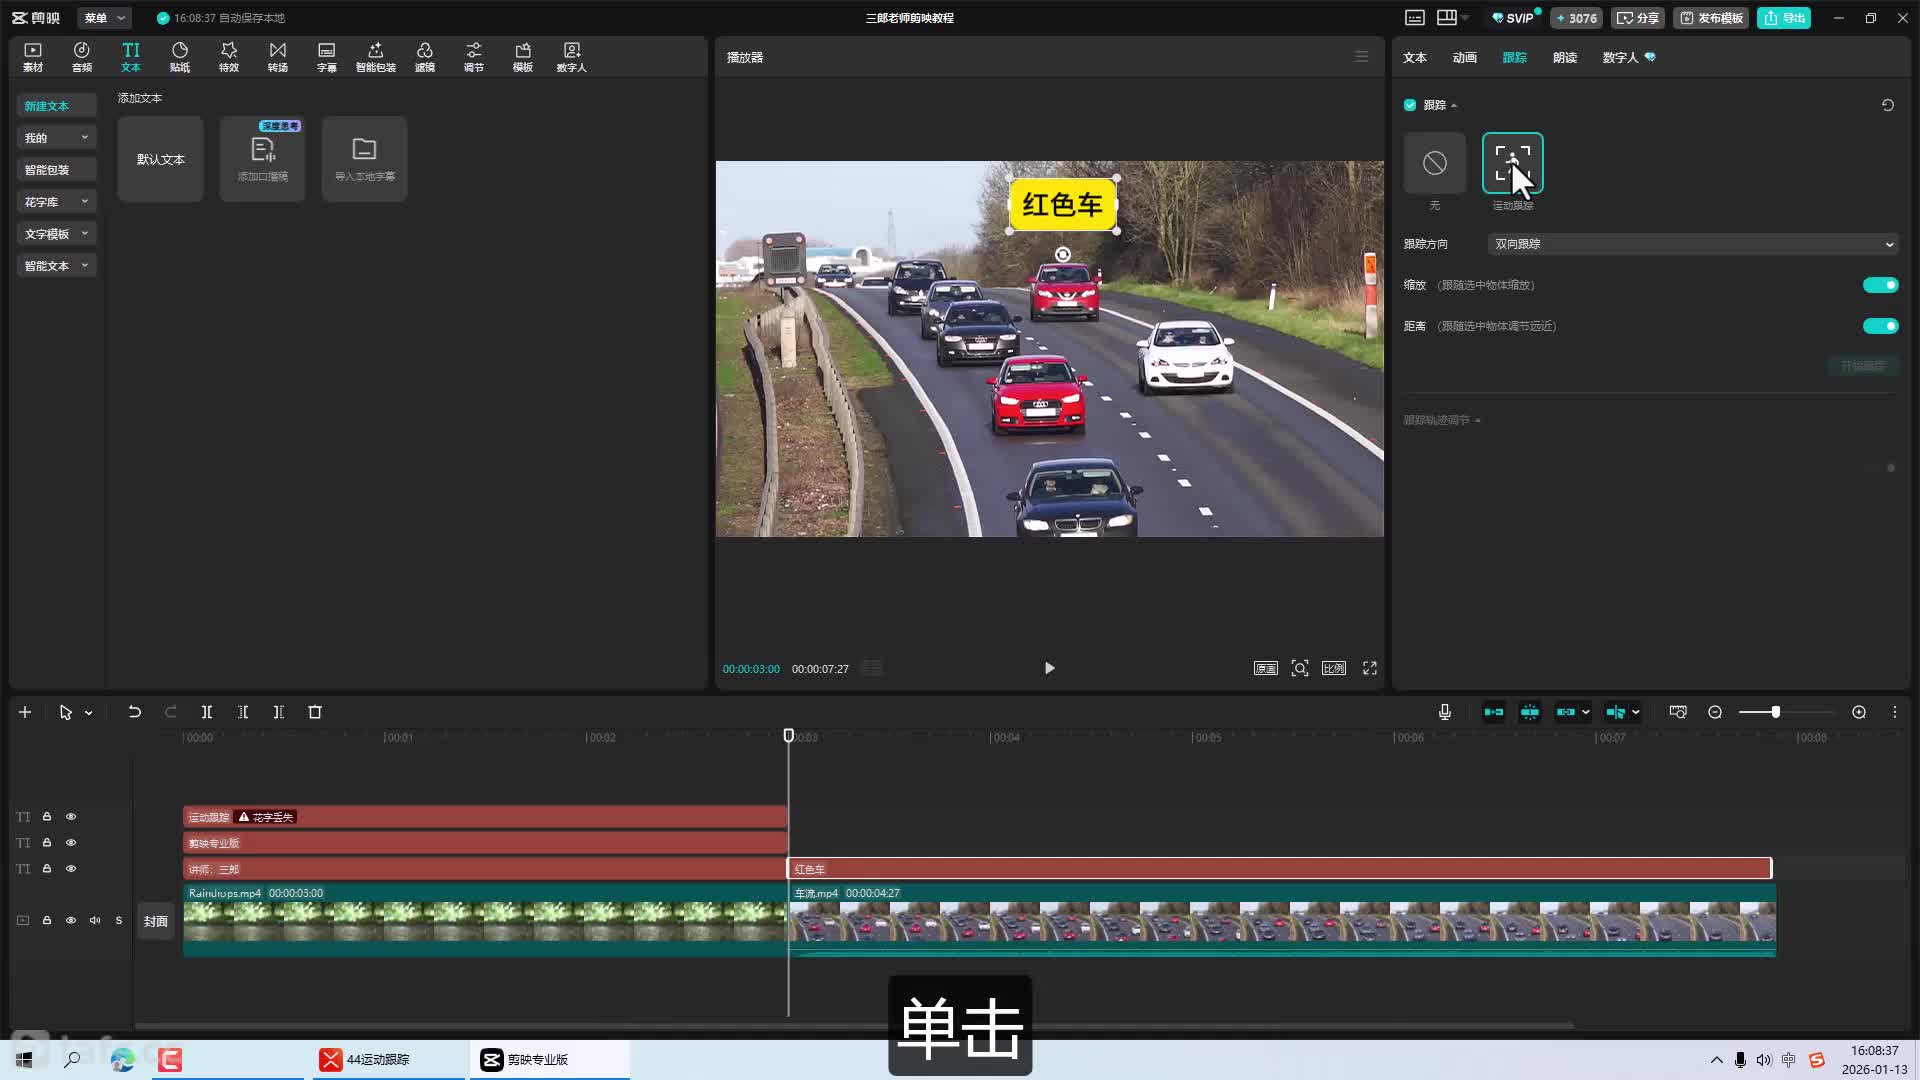The width and height of the screenshot is (1920, 1080).
Task: Click the microphone record voiceover icon
Action: pos(1444,712)
